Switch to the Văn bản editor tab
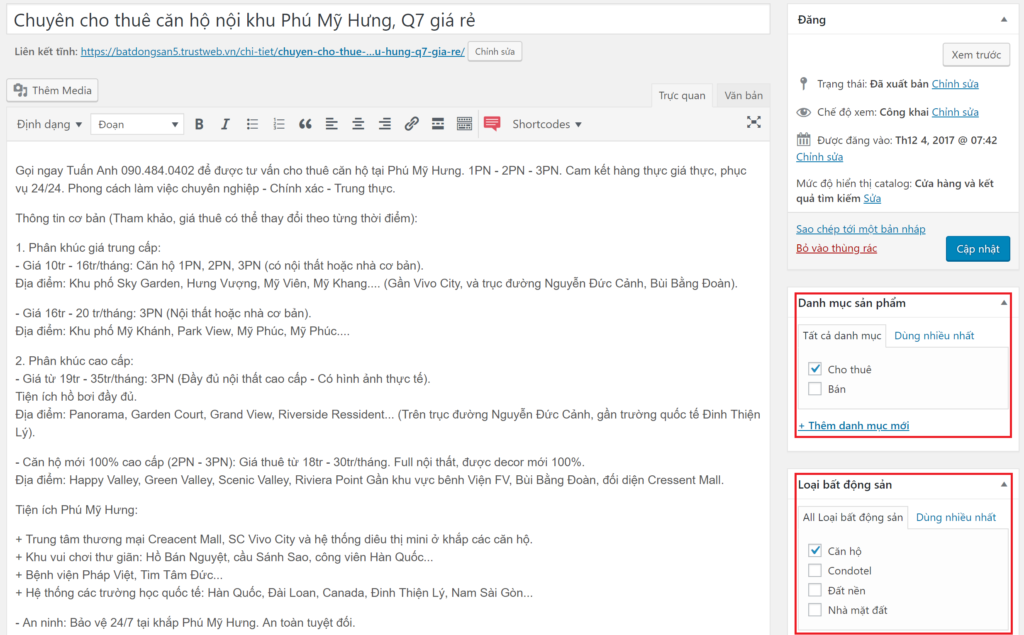The width and height of the screenshot is (1024, 635). point(743,96)
